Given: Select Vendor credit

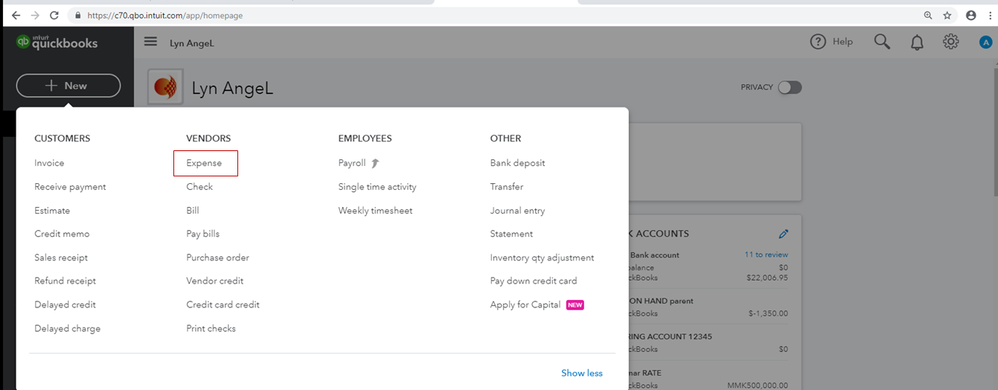Looking at the screenshot, I should coord(214,281).
